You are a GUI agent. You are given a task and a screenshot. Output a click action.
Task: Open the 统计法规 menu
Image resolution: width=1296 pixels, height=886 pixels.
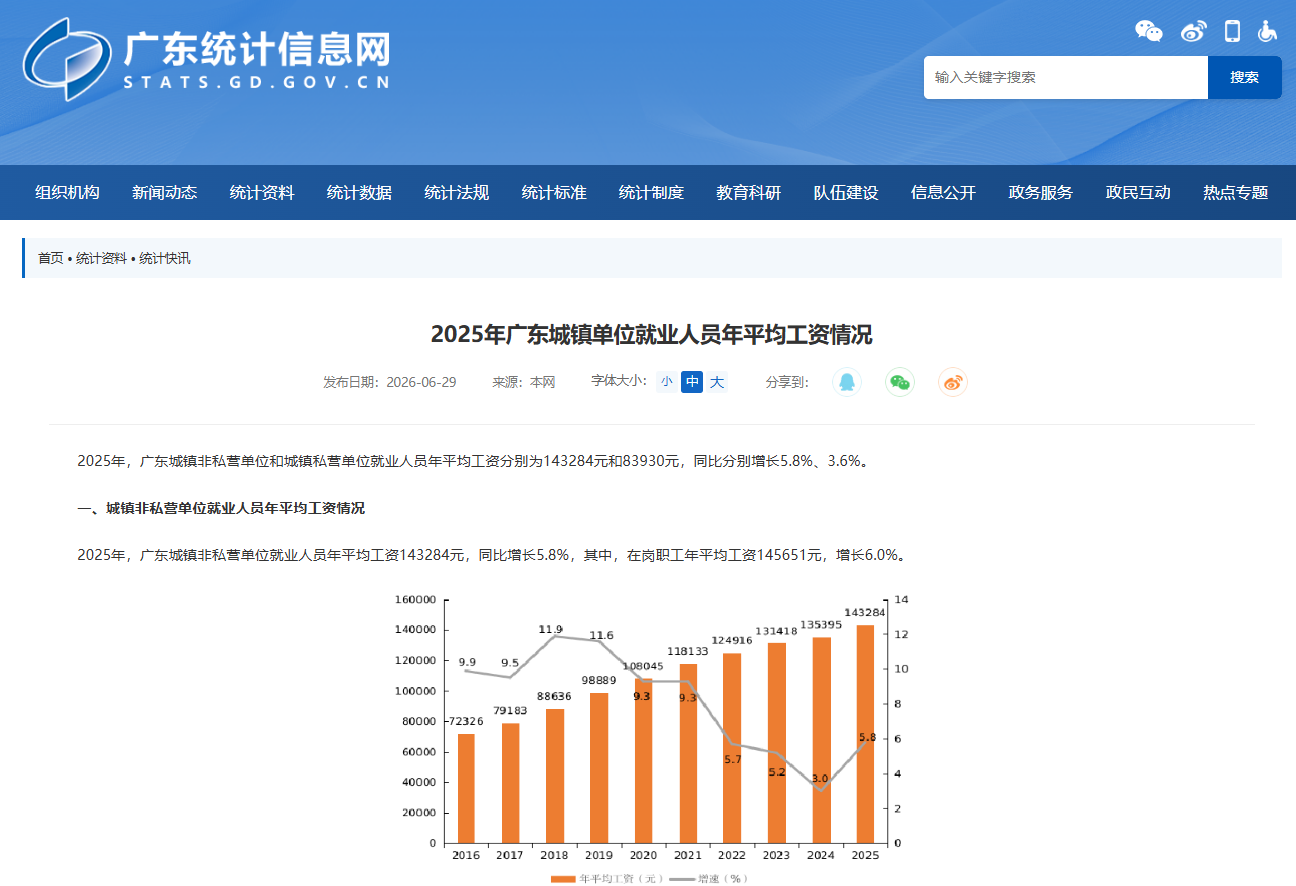click(457, 193)
